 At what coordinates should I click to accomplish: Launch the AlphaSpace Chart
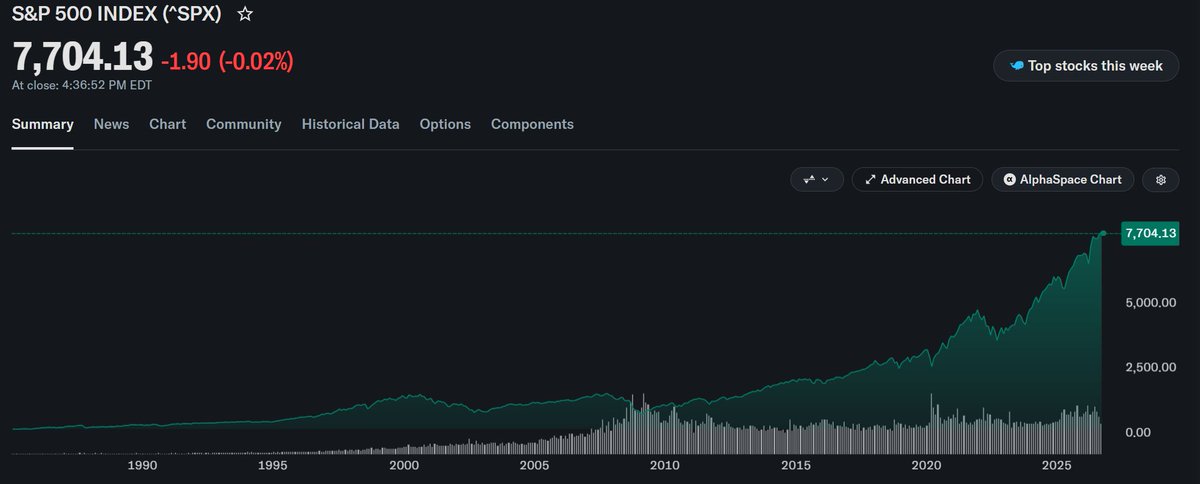pos(1063,180)
